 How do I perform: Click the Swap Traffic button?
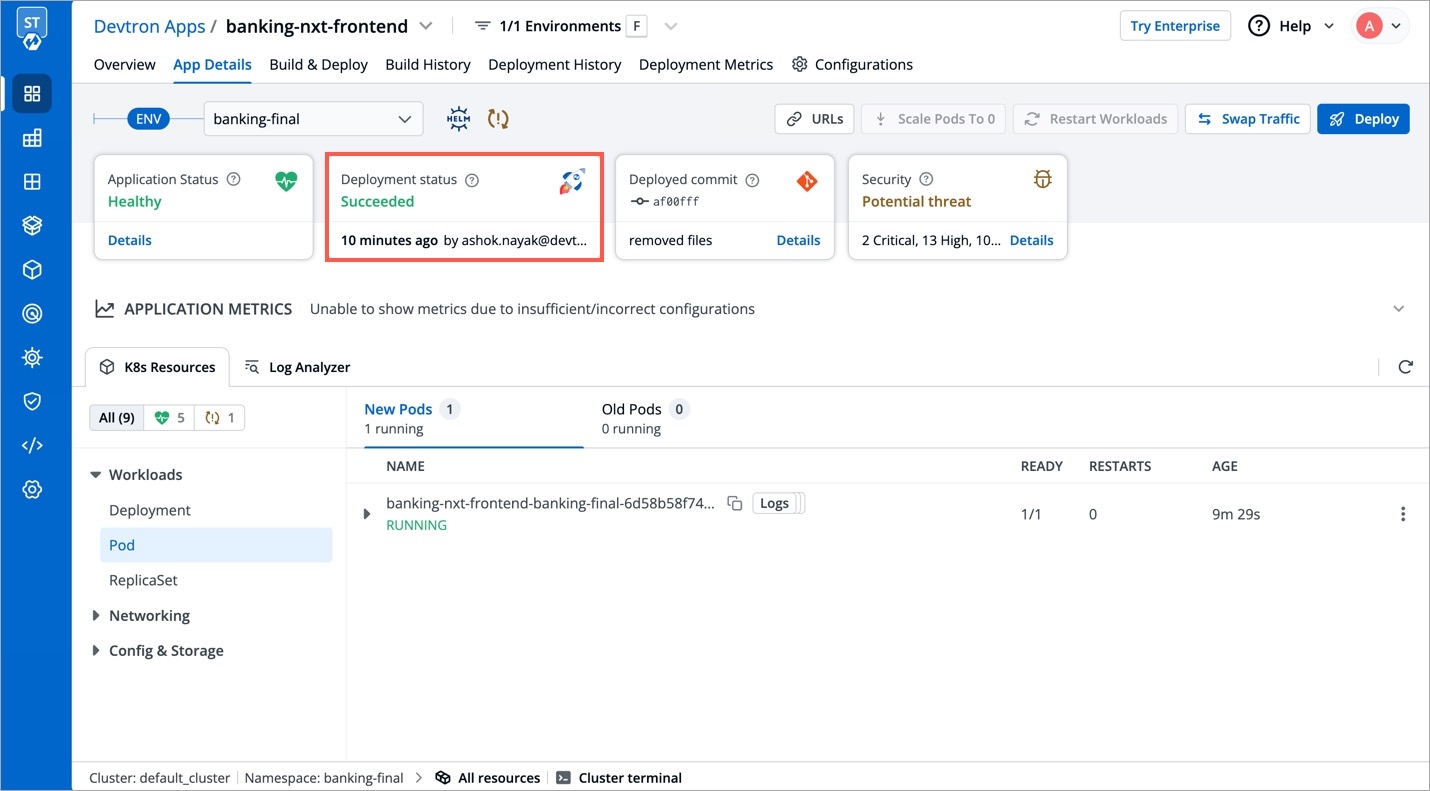(1247, 119)
